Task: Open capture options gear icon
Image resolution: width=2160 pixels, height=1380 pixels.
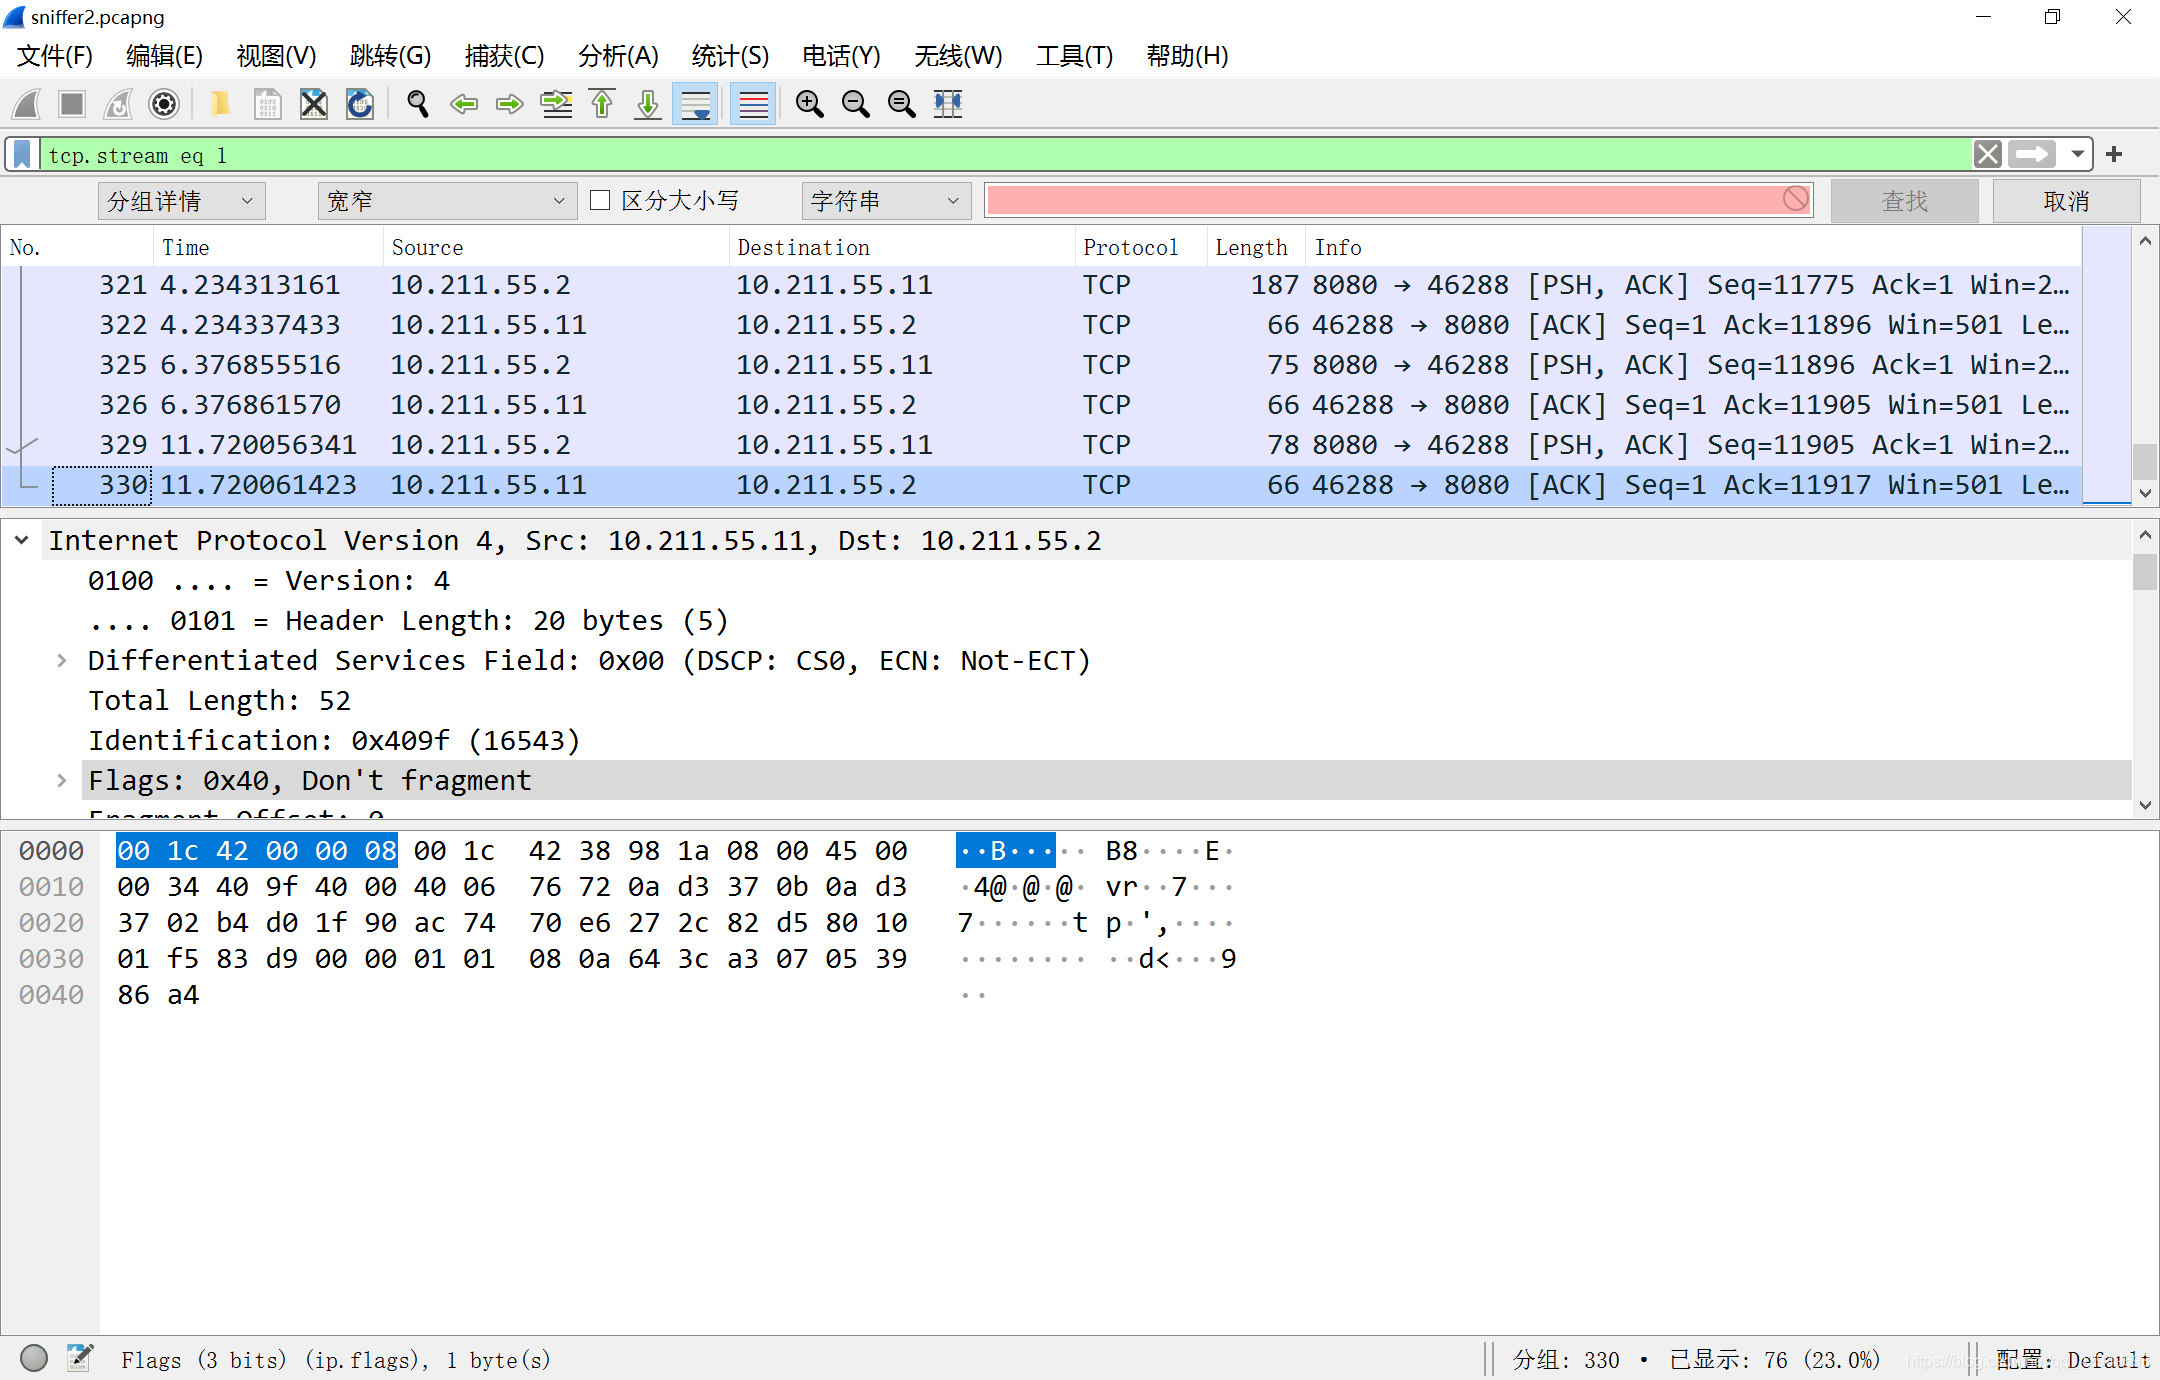Action: [x=164, y=104]
